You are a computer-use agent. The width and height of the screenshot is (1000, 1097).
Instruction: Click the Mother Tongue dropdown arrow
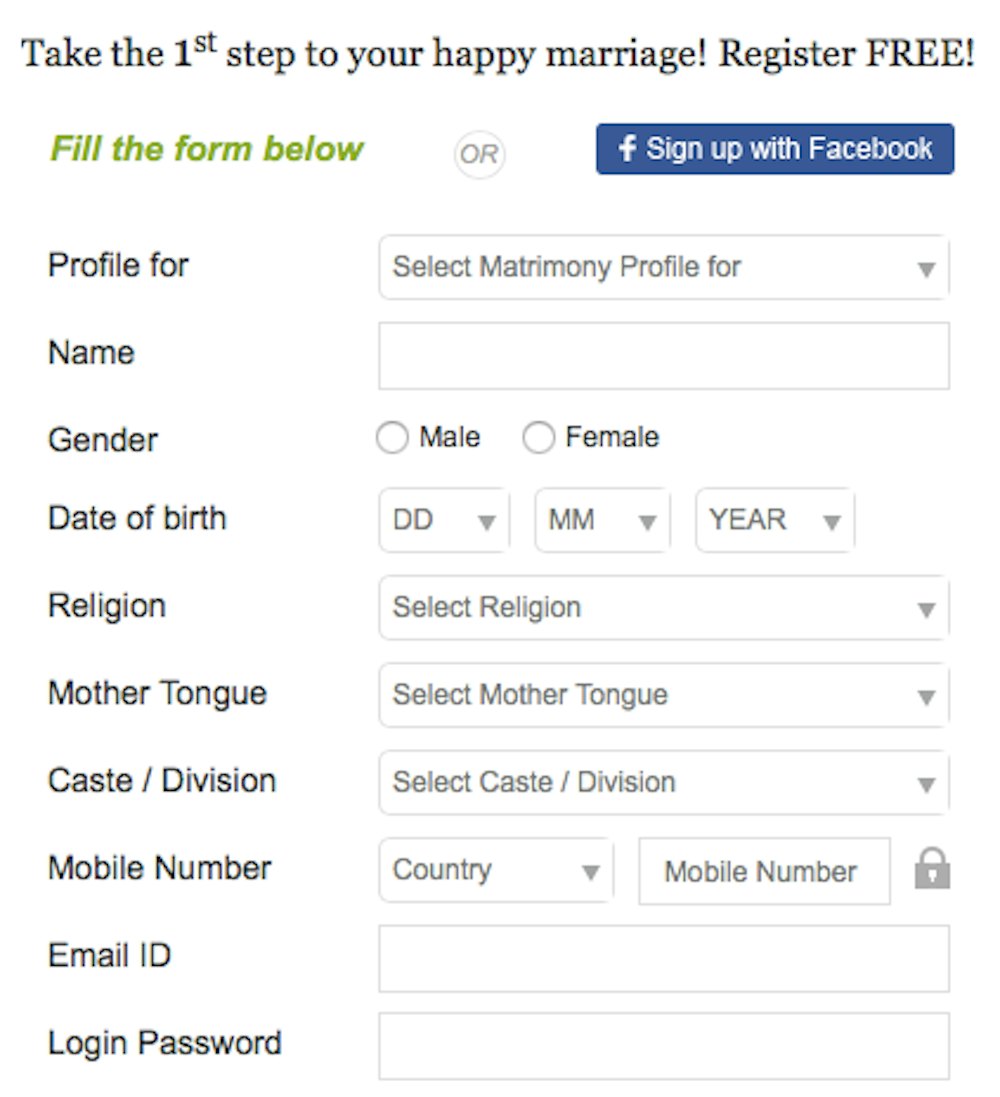(927, 697)
